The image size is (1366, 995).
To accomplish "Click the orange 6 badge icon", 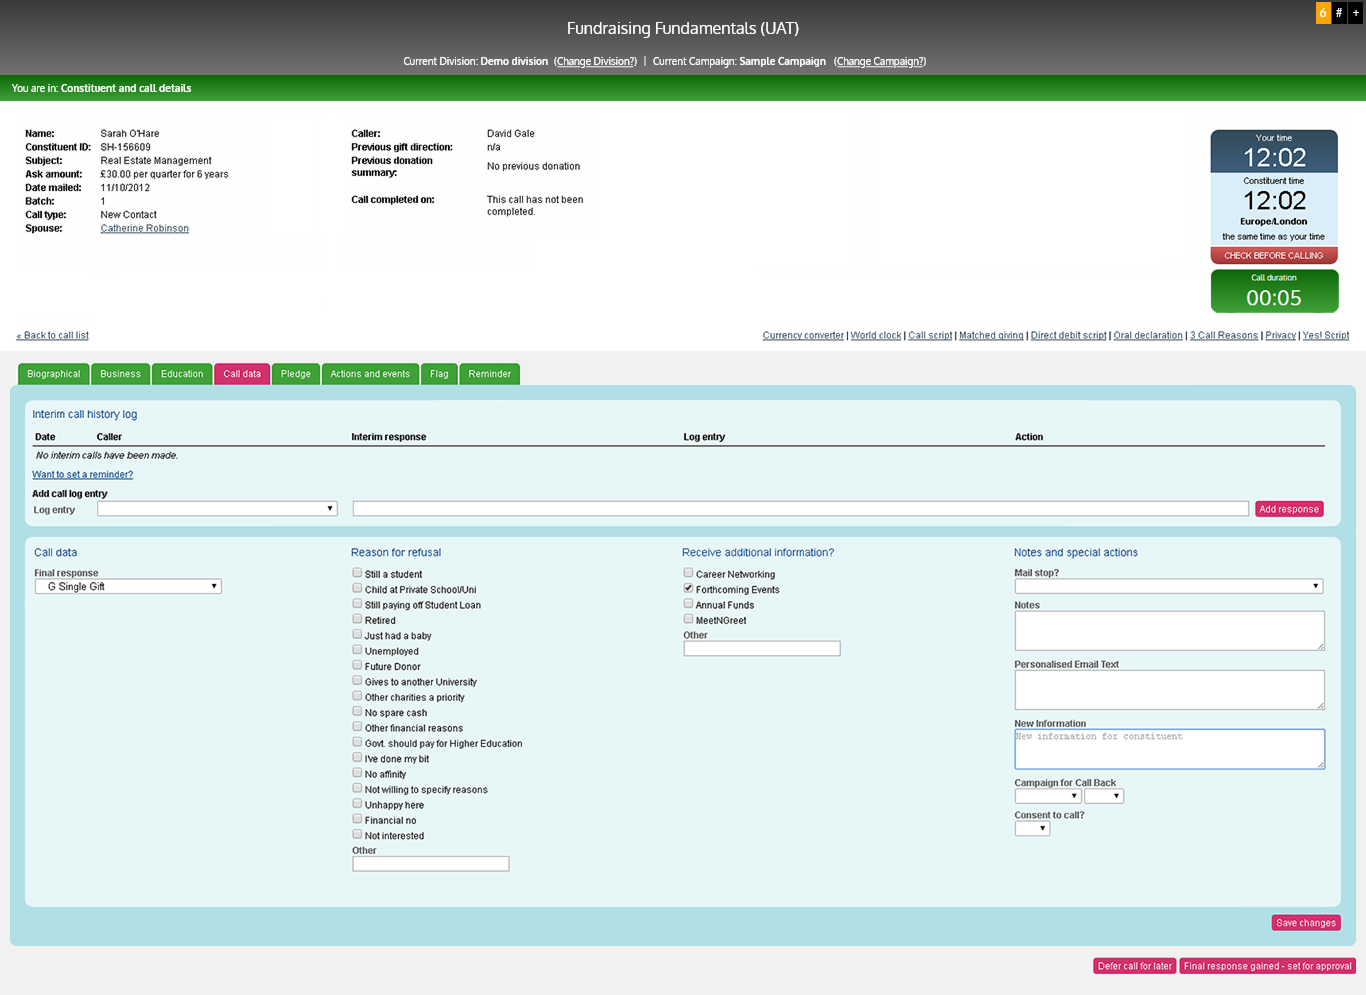I will click(1323, 13).
